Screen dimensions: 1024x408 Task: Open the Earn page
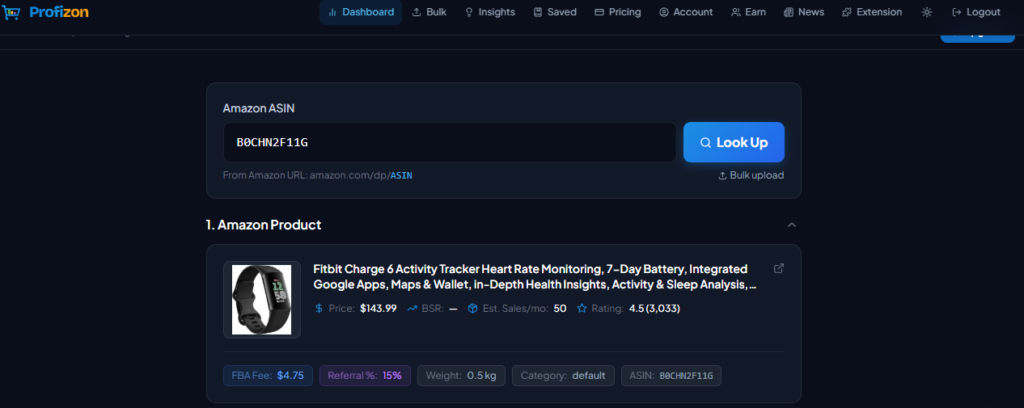point(748,12)
